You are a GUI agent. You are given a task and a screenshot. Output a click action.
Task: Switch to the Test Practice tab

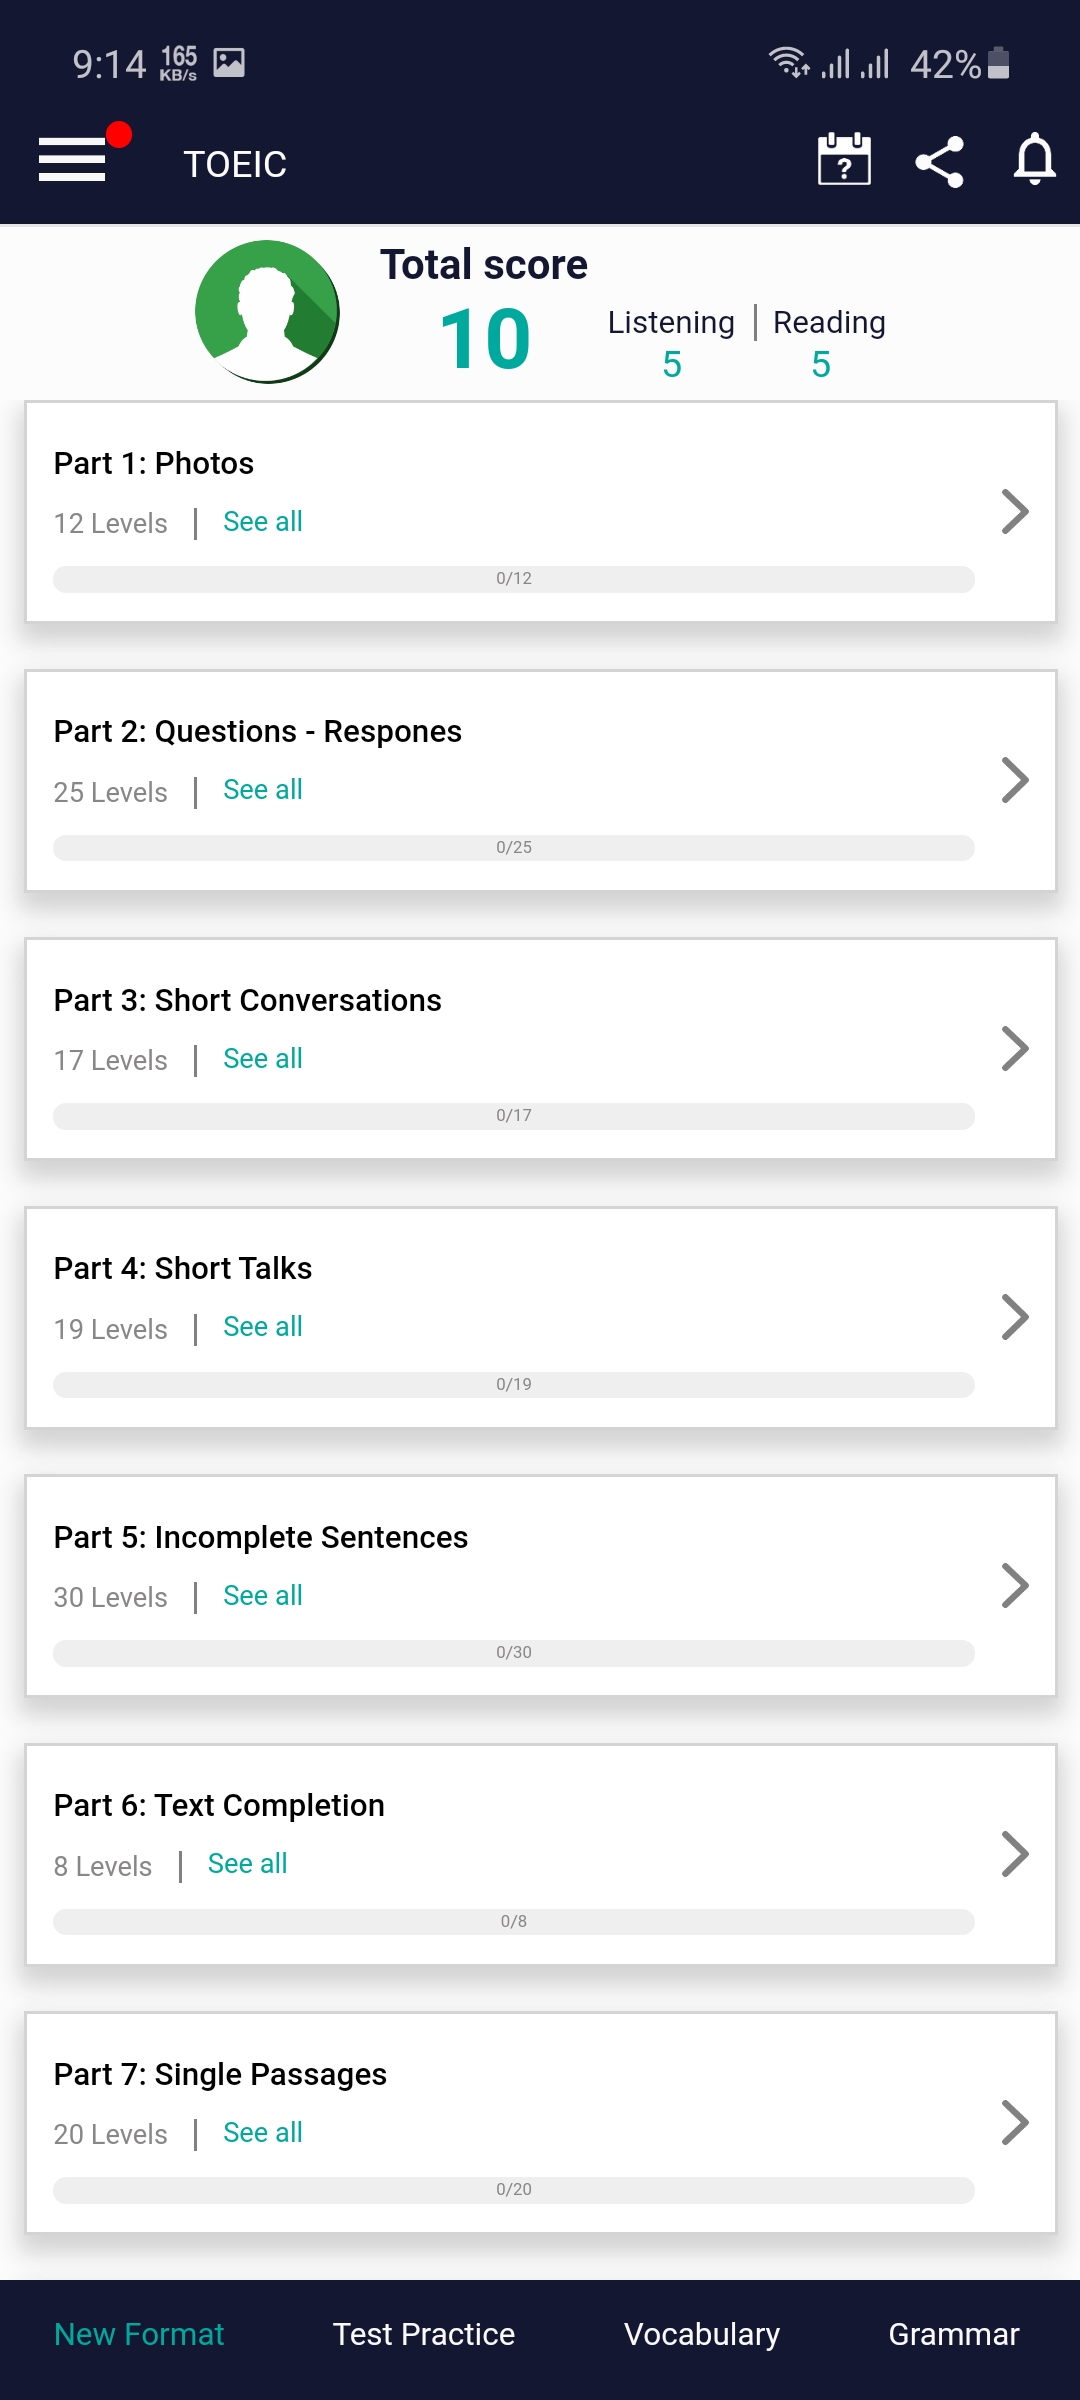tap(423, 2334)
